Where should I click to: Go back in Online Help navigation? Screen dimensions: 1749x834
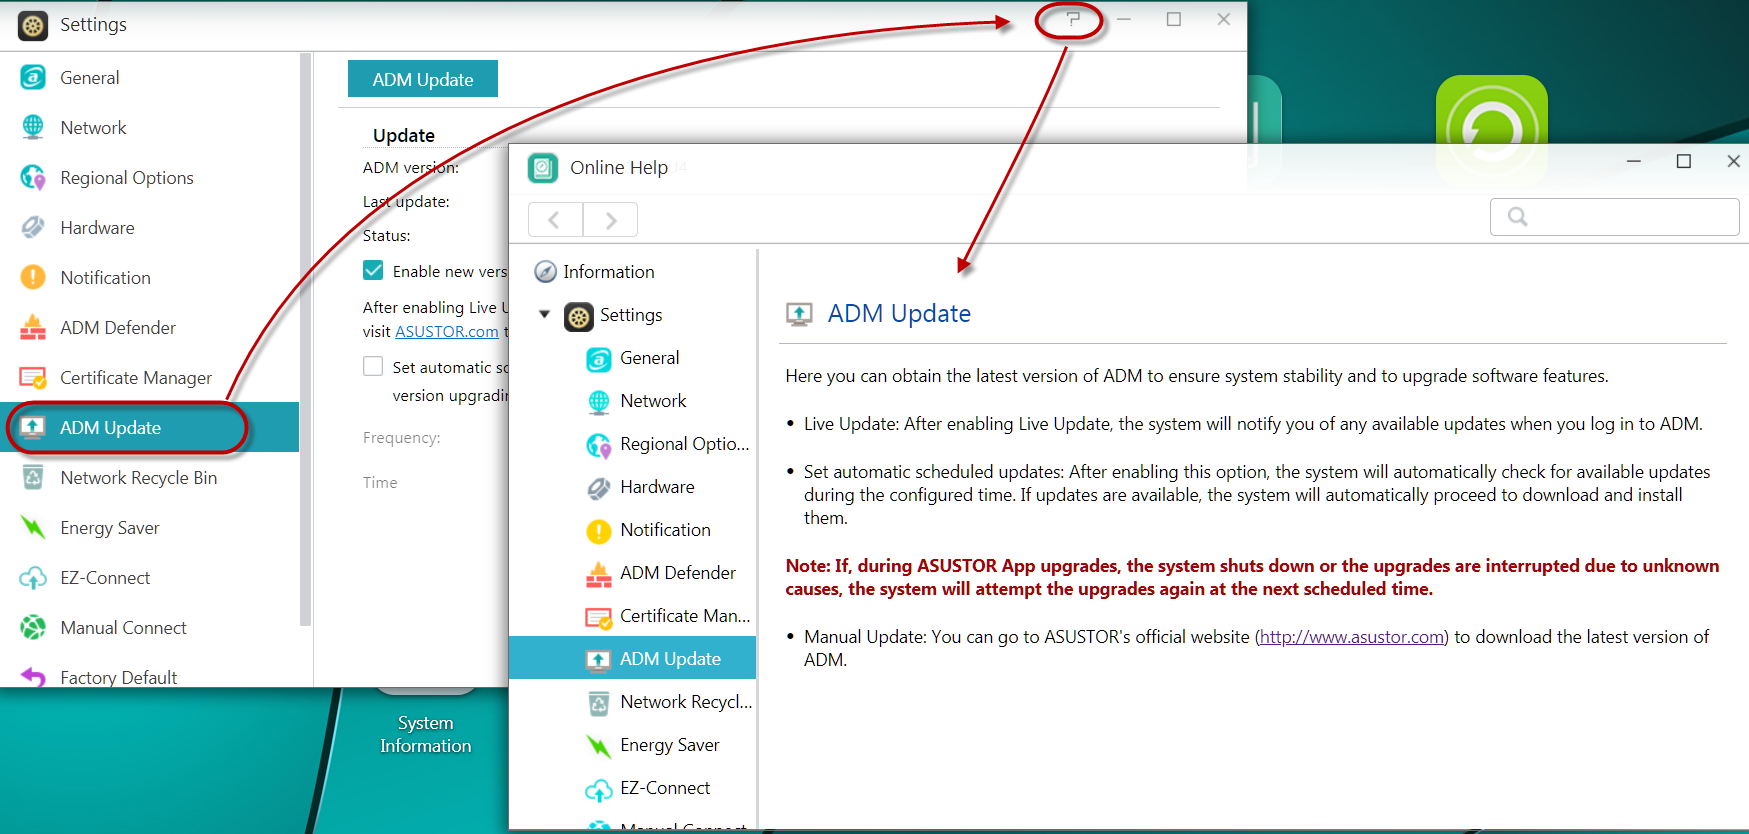[x=555, y=220]
